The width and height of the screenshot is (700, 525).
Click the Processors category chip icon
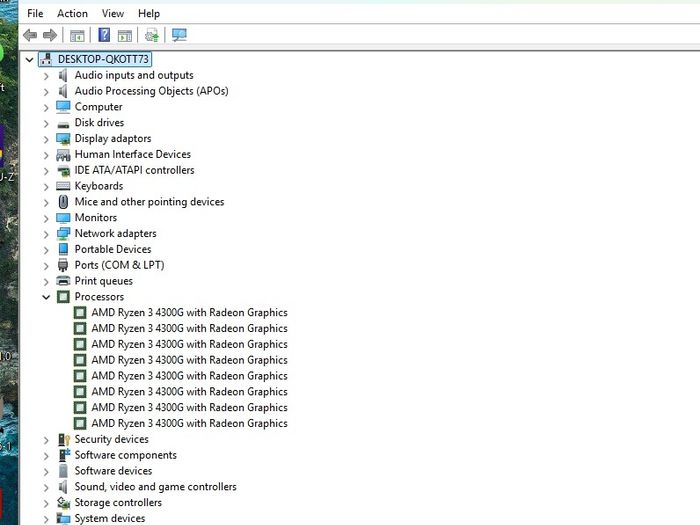point(63,297)
